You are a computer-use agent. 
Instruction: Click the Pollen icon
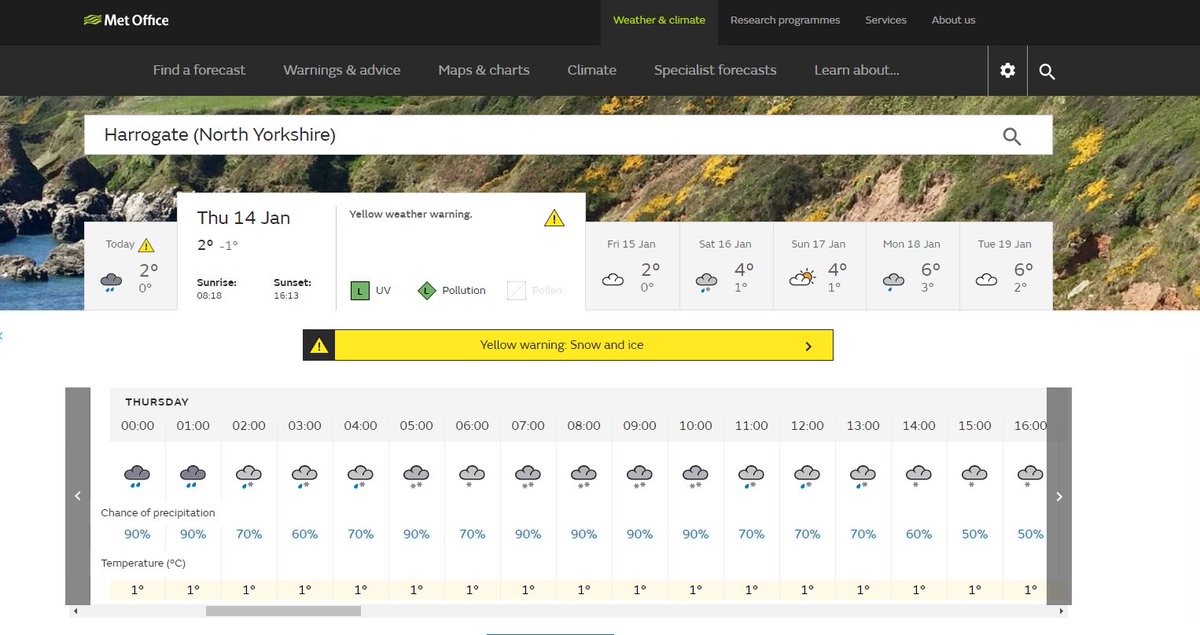(x=516, y=289)
